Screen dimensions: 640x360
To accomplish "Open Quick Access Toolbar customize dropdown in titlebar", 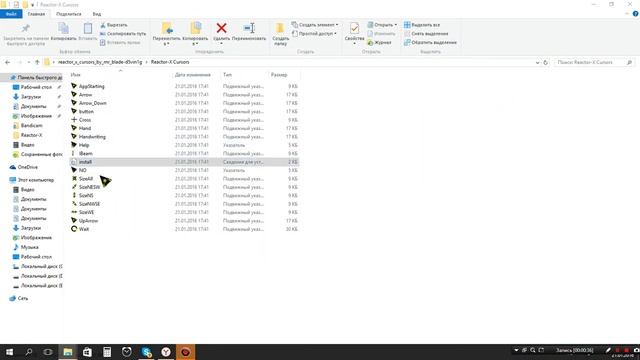I will click(x=32, y=4).
